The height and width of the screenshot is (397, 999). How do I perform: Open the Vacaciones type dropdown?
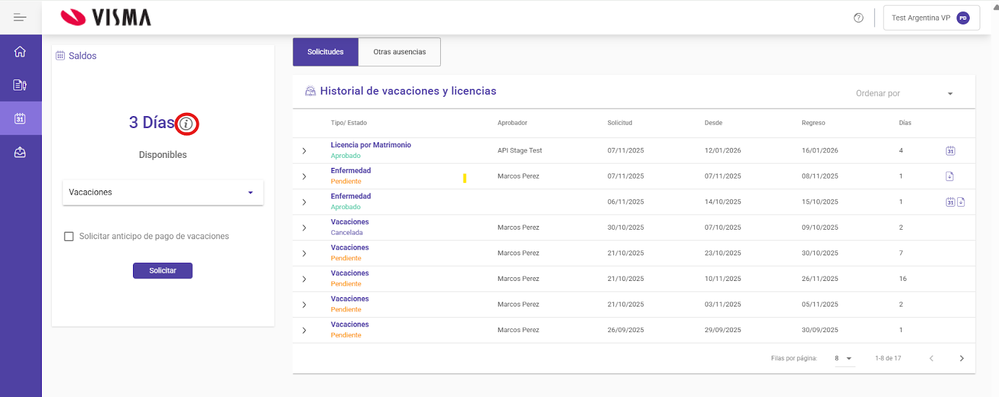(163, 192)
